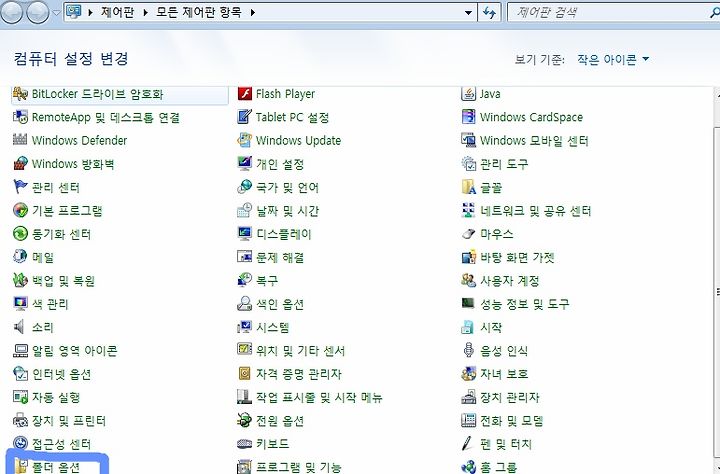Viewport: 720px width, 474px height.
Task: Click the Back navigation button
Action: [x=11, y=12]
